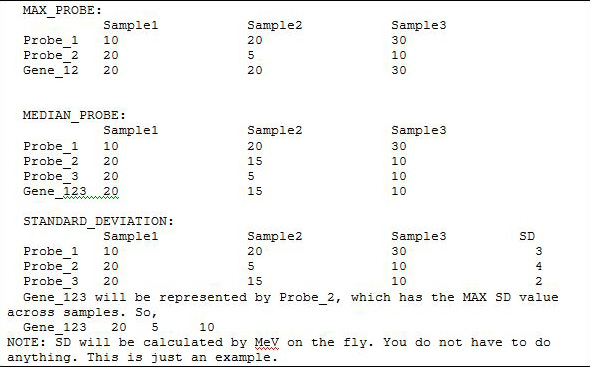The height and width of the screenshot is (367, 590).
Task: Click Probe_2 in the sentence about MAX SD
Action: tap(307, 297)
